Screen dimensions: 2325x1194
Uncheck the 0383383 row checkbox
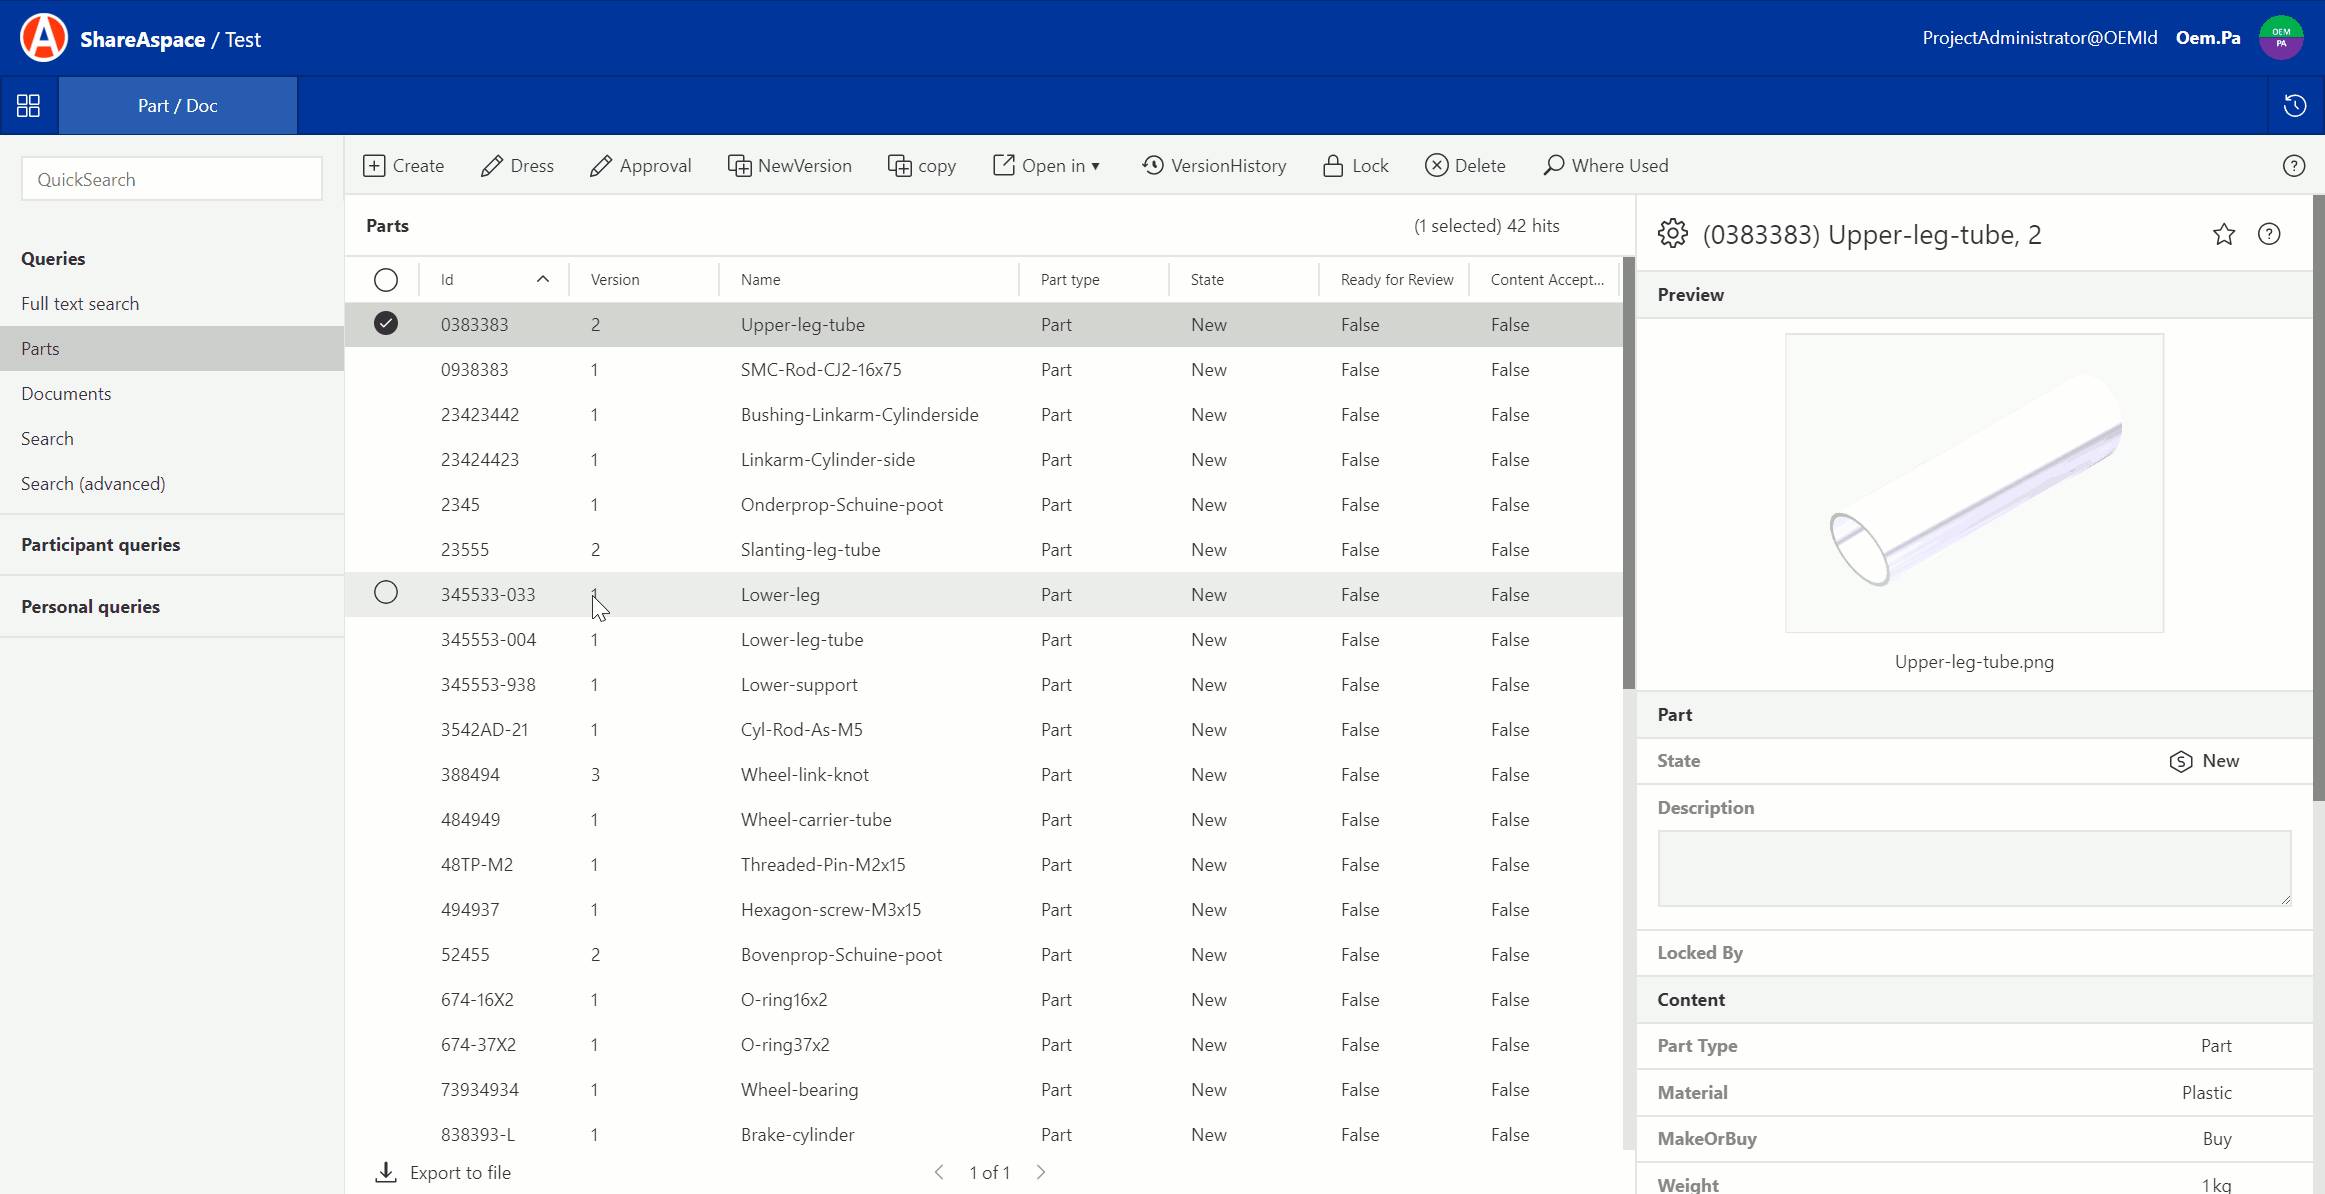point(386,324)
